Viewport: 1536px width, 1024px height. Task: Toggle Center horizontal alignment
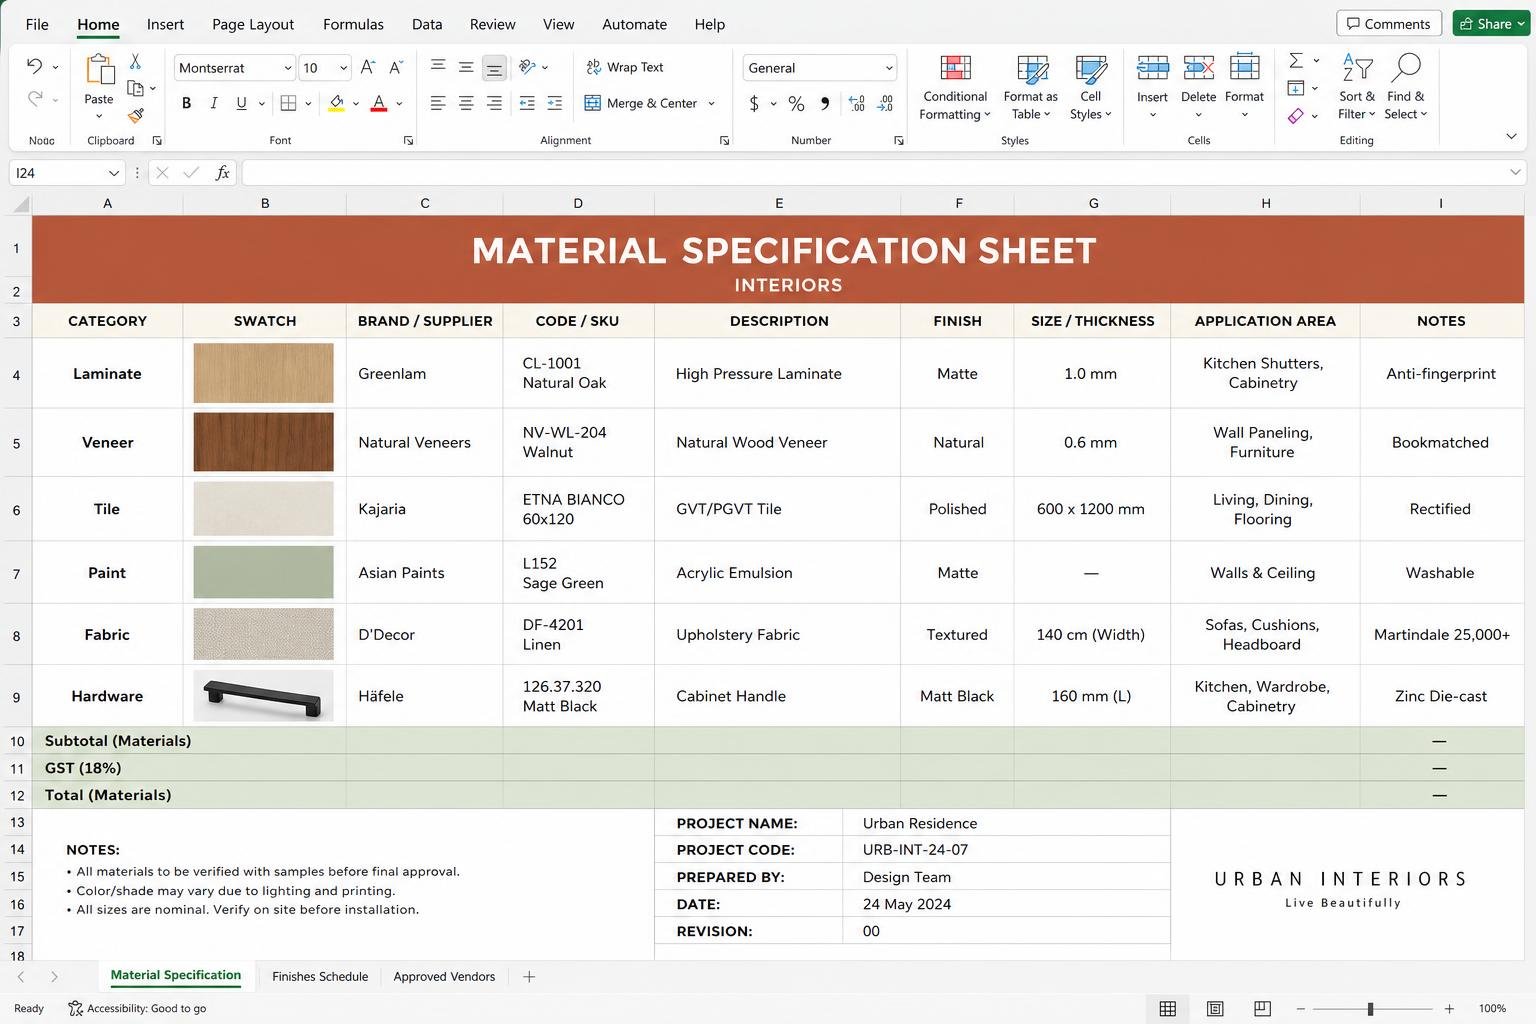[466, 103]
